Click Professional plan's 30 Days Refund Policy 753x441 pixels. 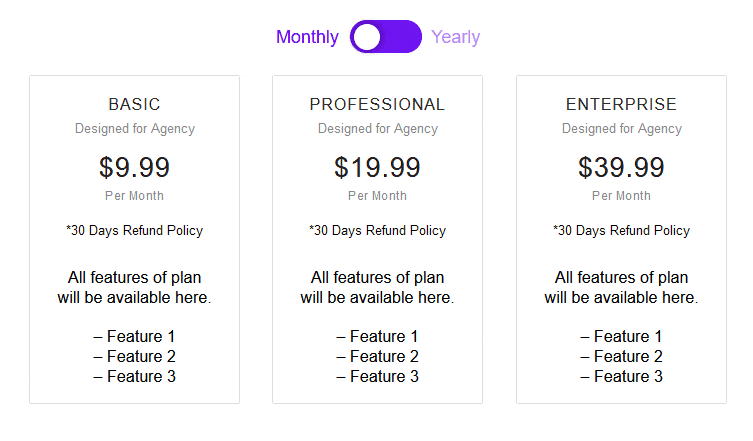tap(377, 231)
